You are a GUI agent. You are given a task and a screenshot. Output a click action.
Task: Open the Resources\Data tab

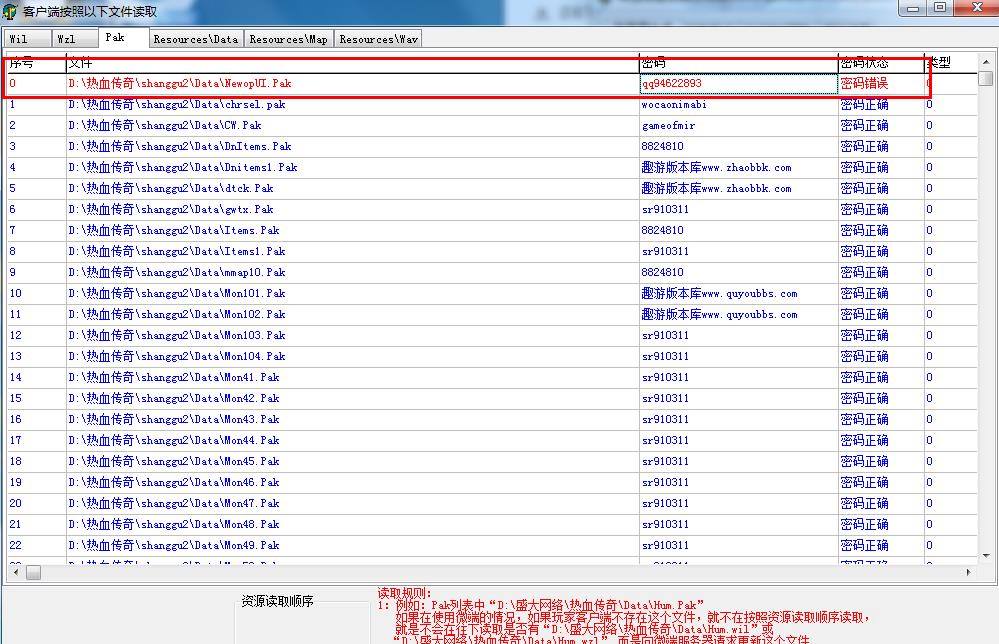coord(195,39)
